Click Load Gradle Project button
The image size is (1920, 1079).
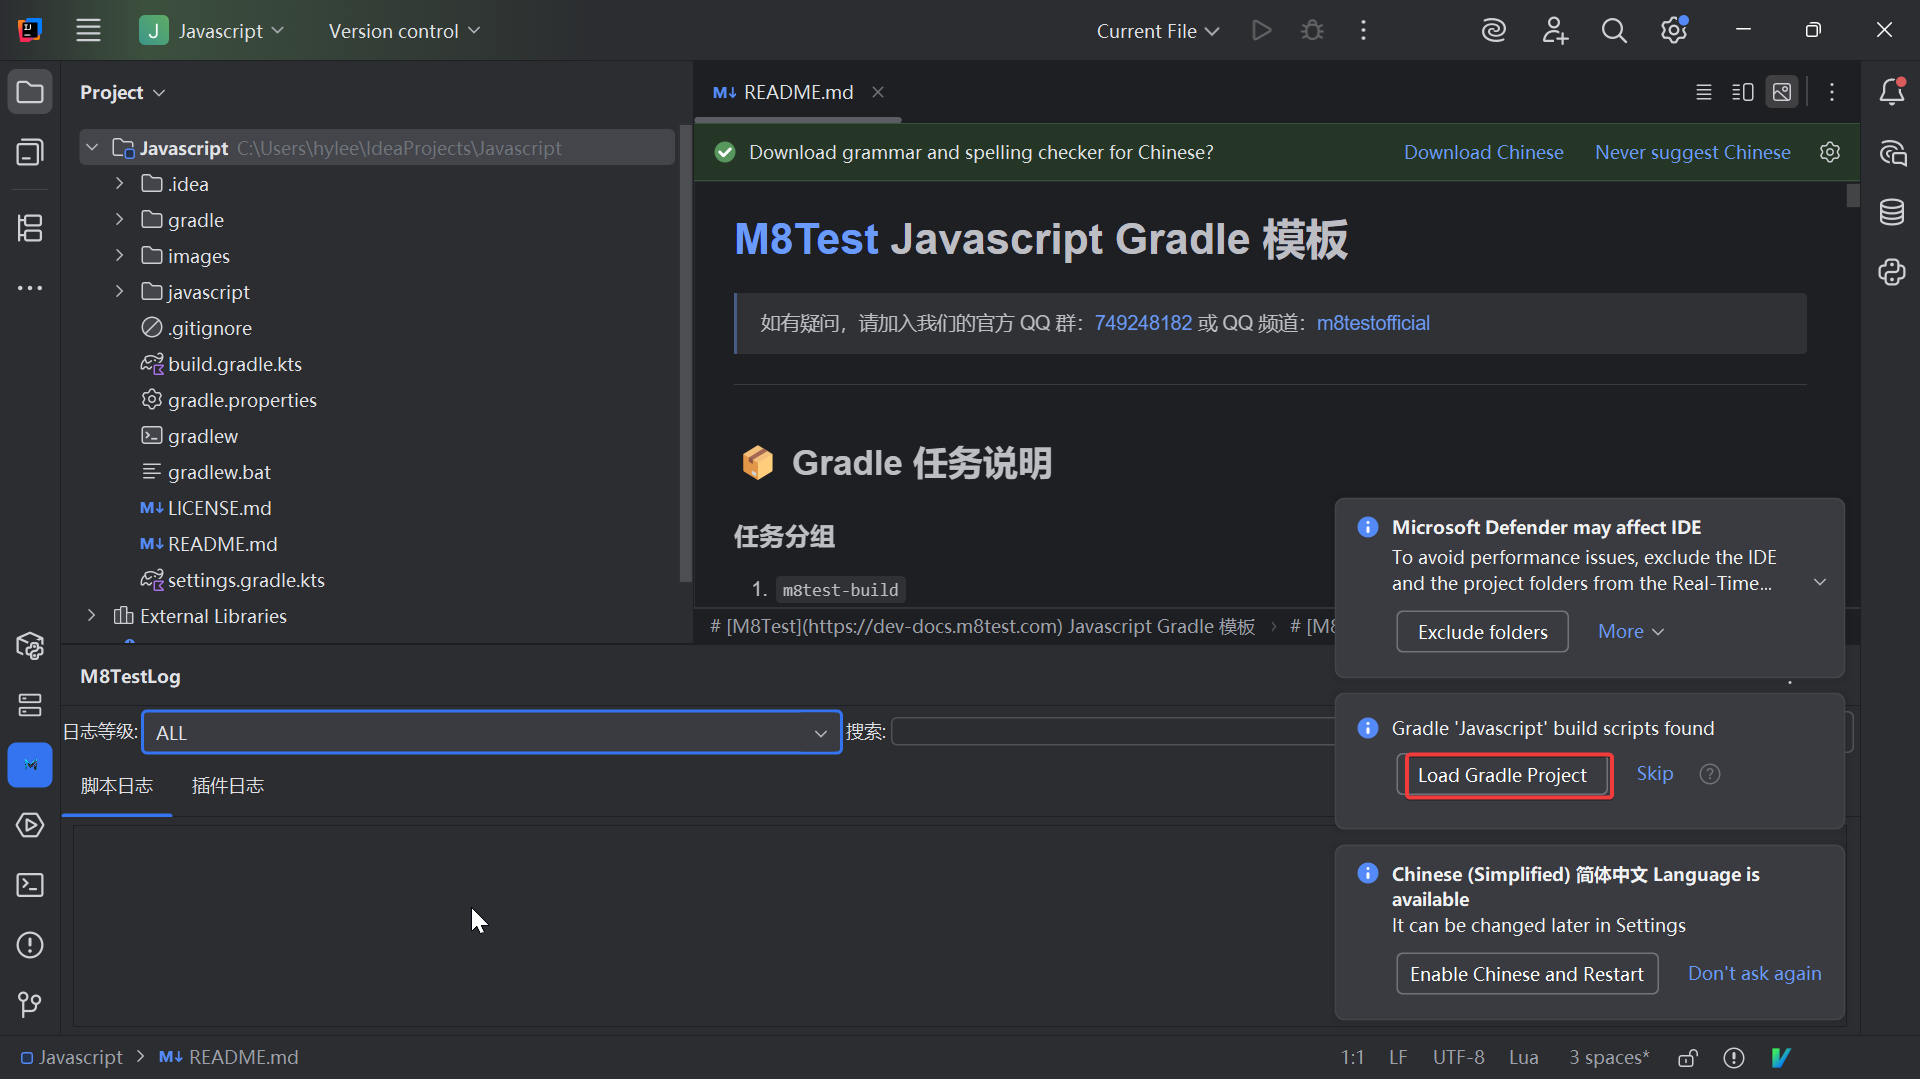tap(1502, 775)
